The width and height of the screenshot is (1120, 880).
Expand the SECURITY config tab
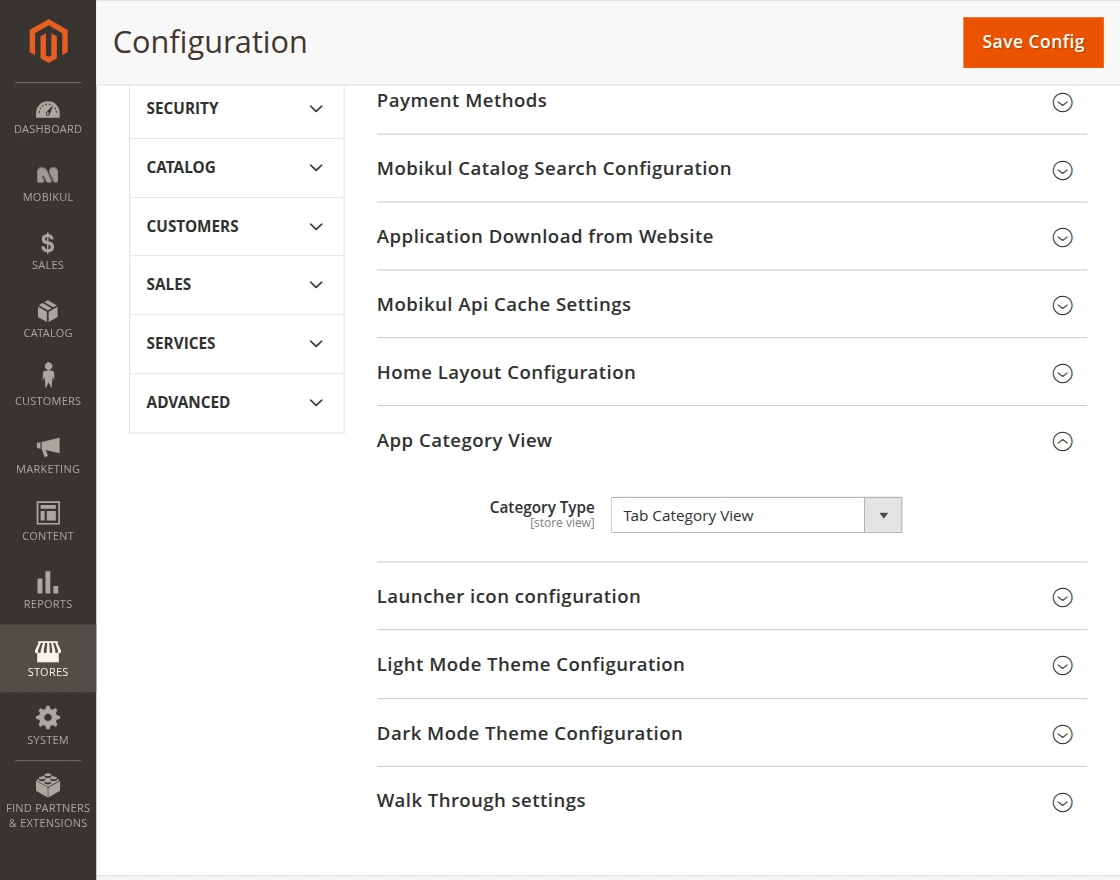click(236, 109)
